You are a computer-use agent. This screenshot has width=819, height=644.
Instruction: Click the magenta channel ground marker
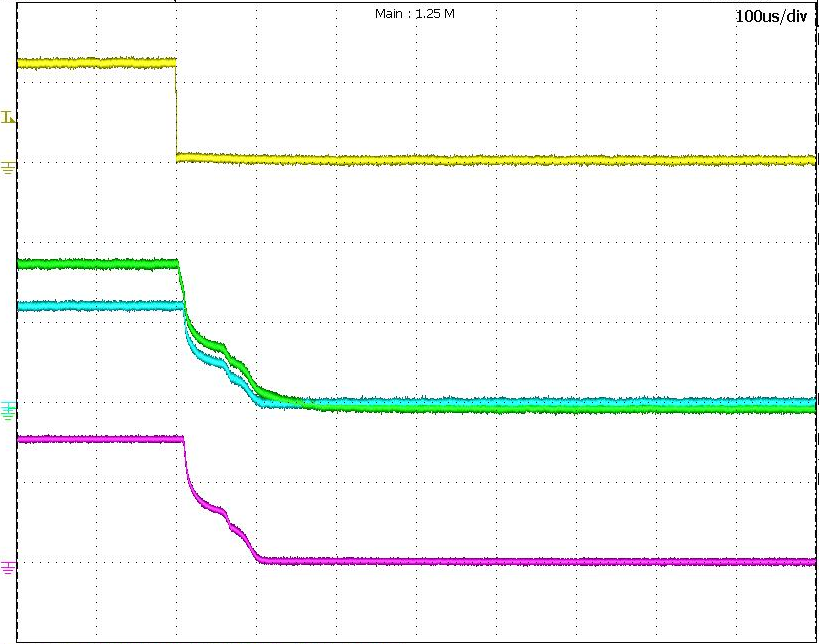click(9, 567)
